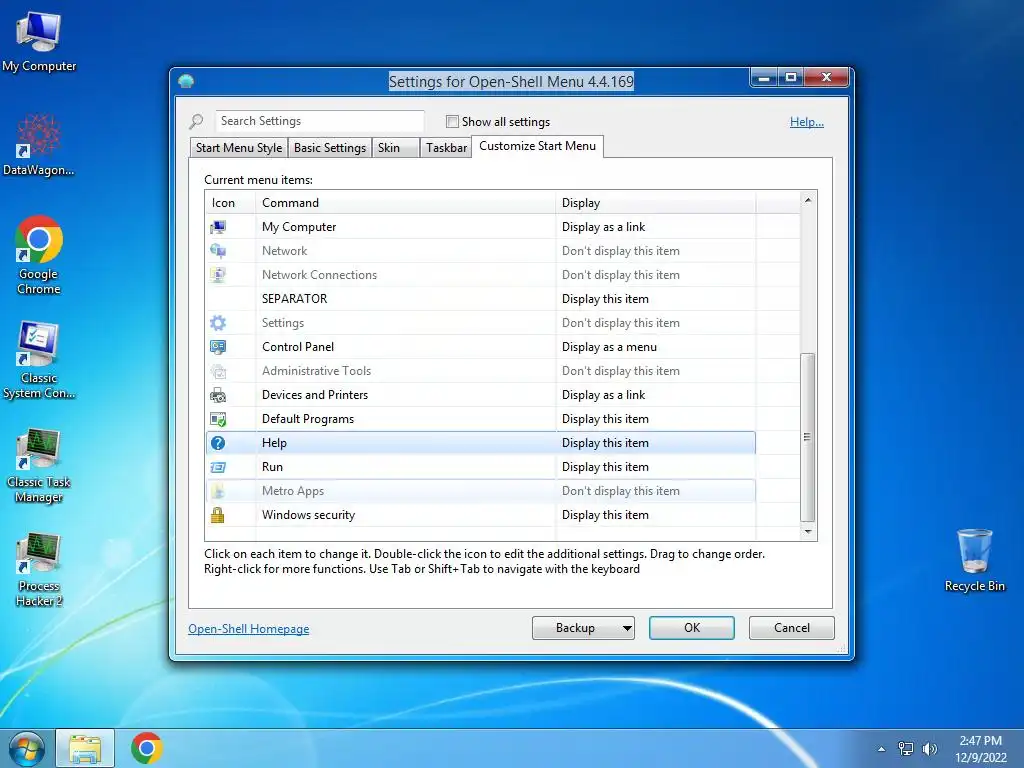Open the Backup dropdown arrow
The image size is (1024, 768).
click(627, 628)
